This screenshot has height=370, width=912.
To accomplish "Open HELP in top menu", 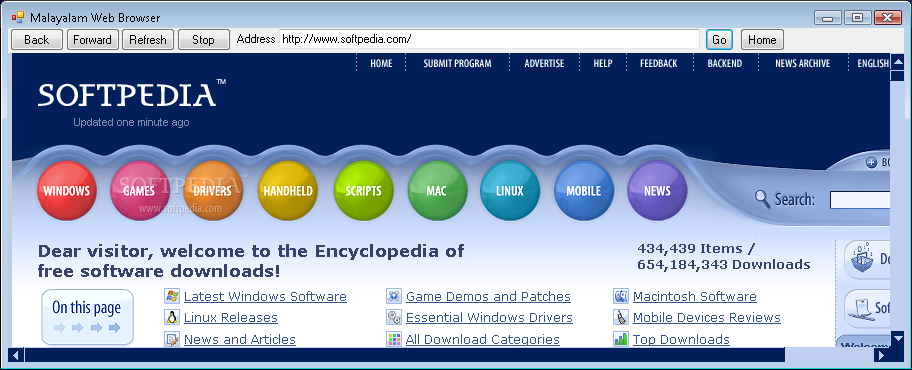I will pyautogui.click(x=603, y=63).
